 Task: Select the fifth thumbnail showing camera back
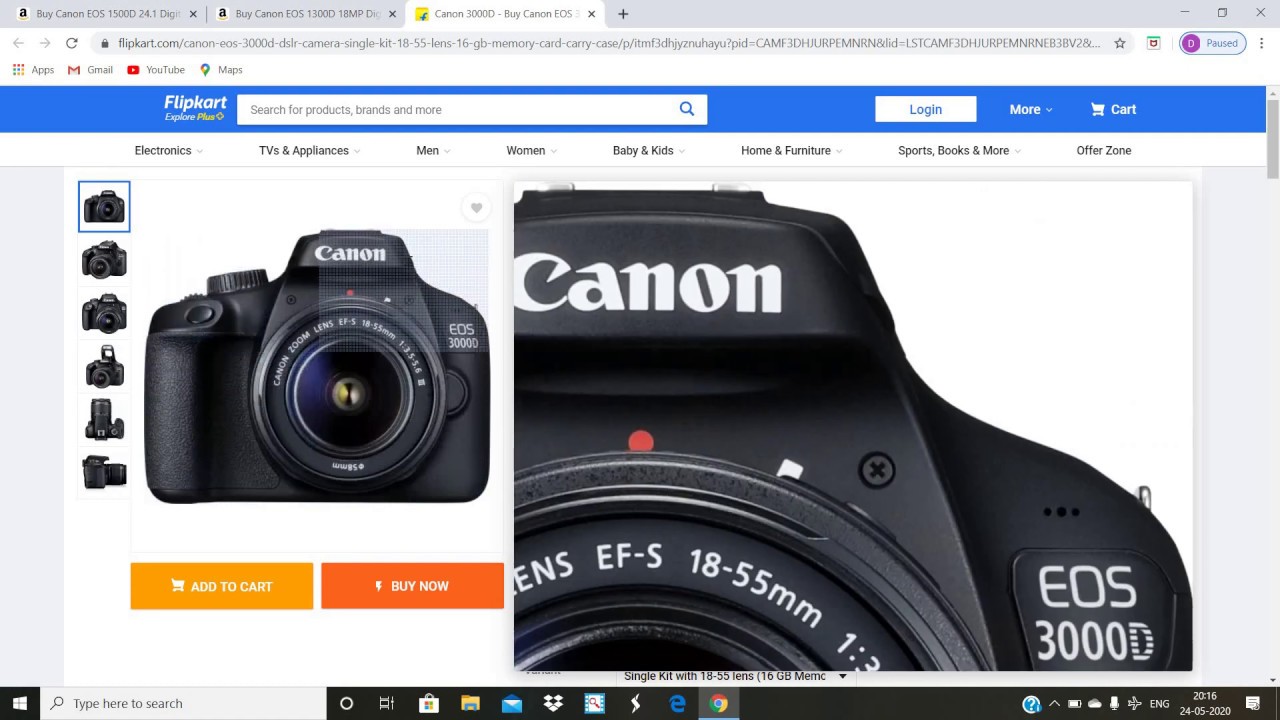tap(104, 419)
